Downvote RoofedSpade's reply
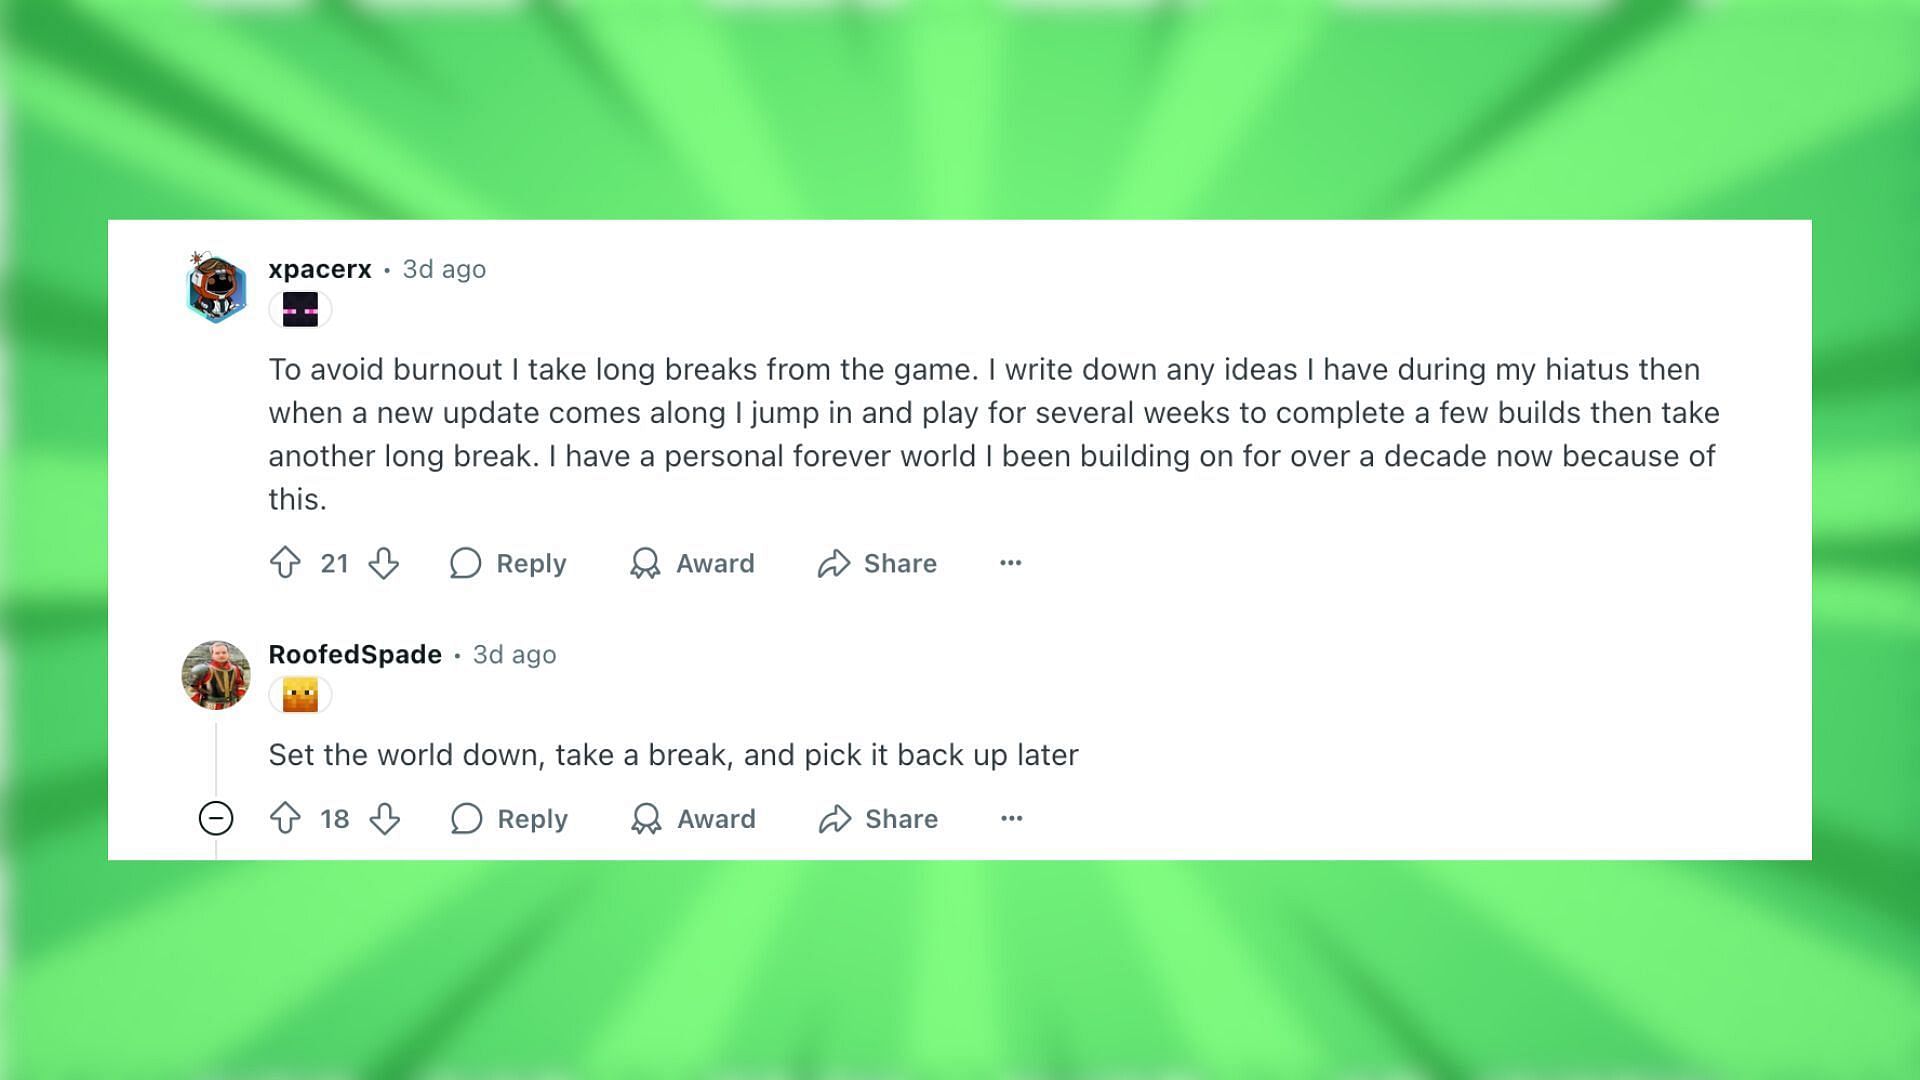Viewport: 1920px width, 1080px height. click(385, 819)
